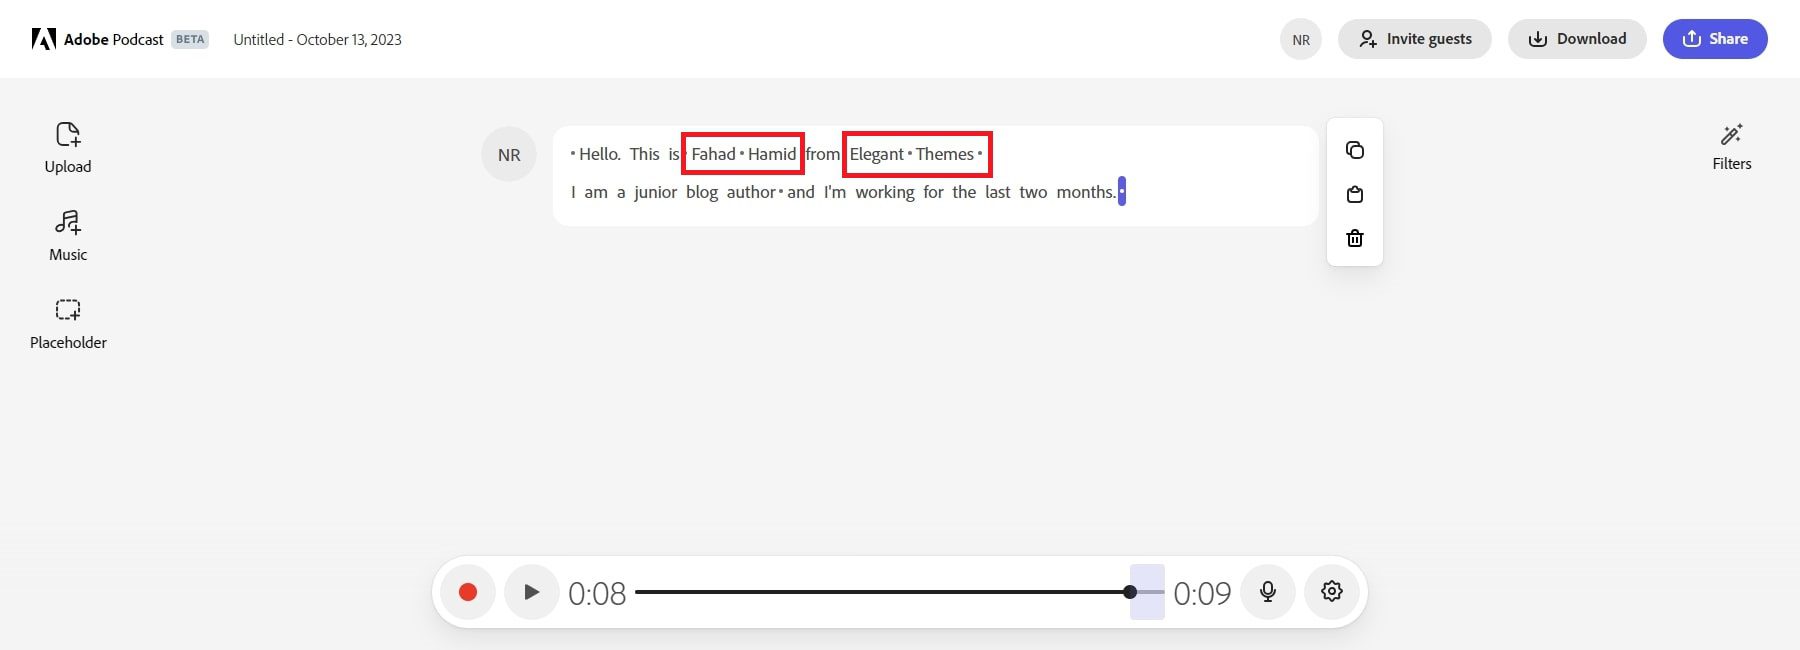Click the paste clipboard icon
The width and height of the screenshot is (1800, 650).
pos(1355,194)
